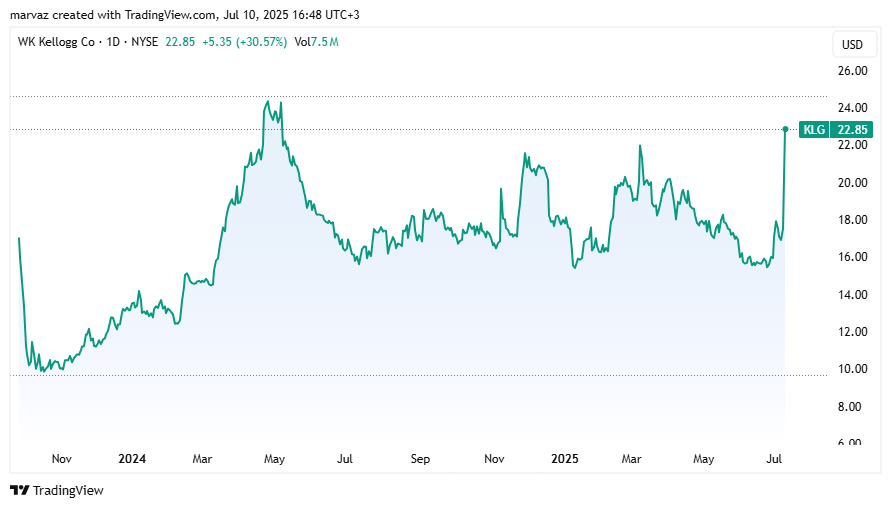This screenshot has width=891, height=508.
Task: Click the last price dot marker on chart
Action: pyautogui.click(x=785, y=130)
